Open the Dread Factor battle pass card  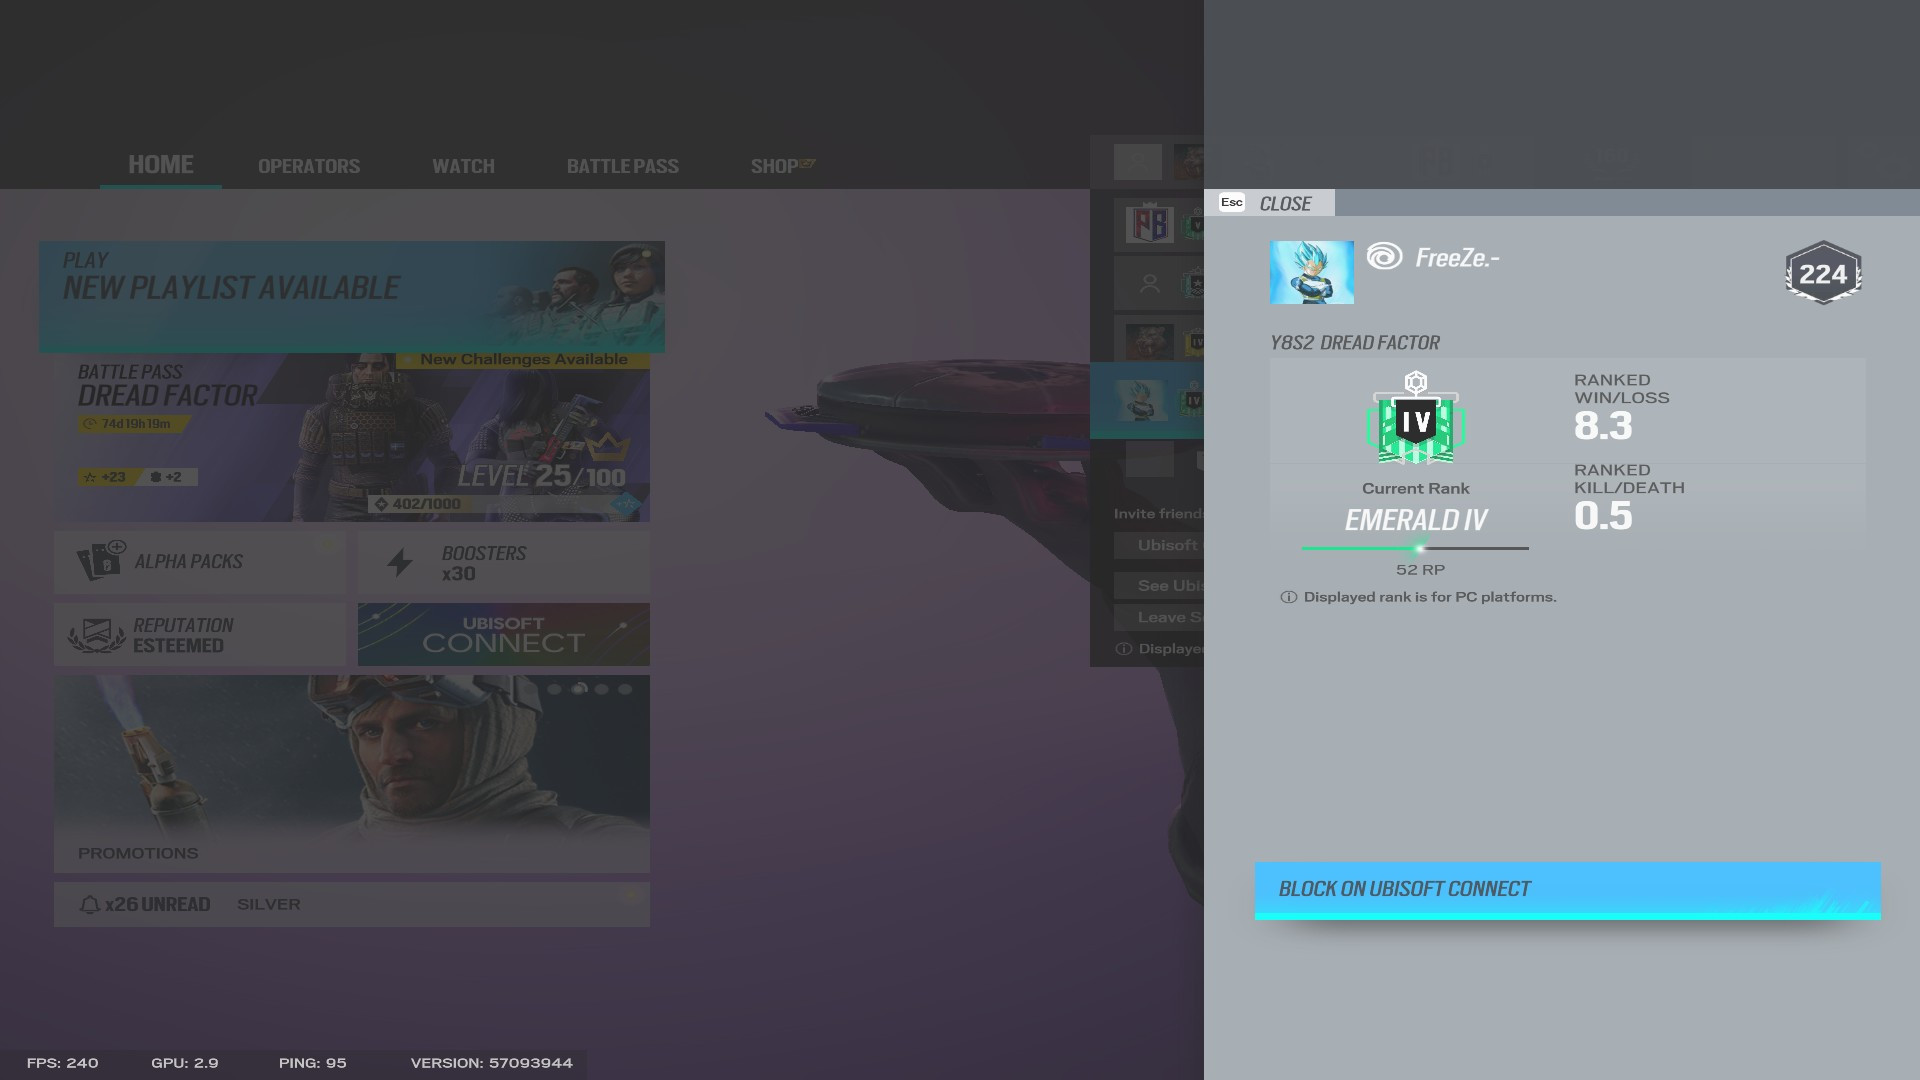click(352, 437)
